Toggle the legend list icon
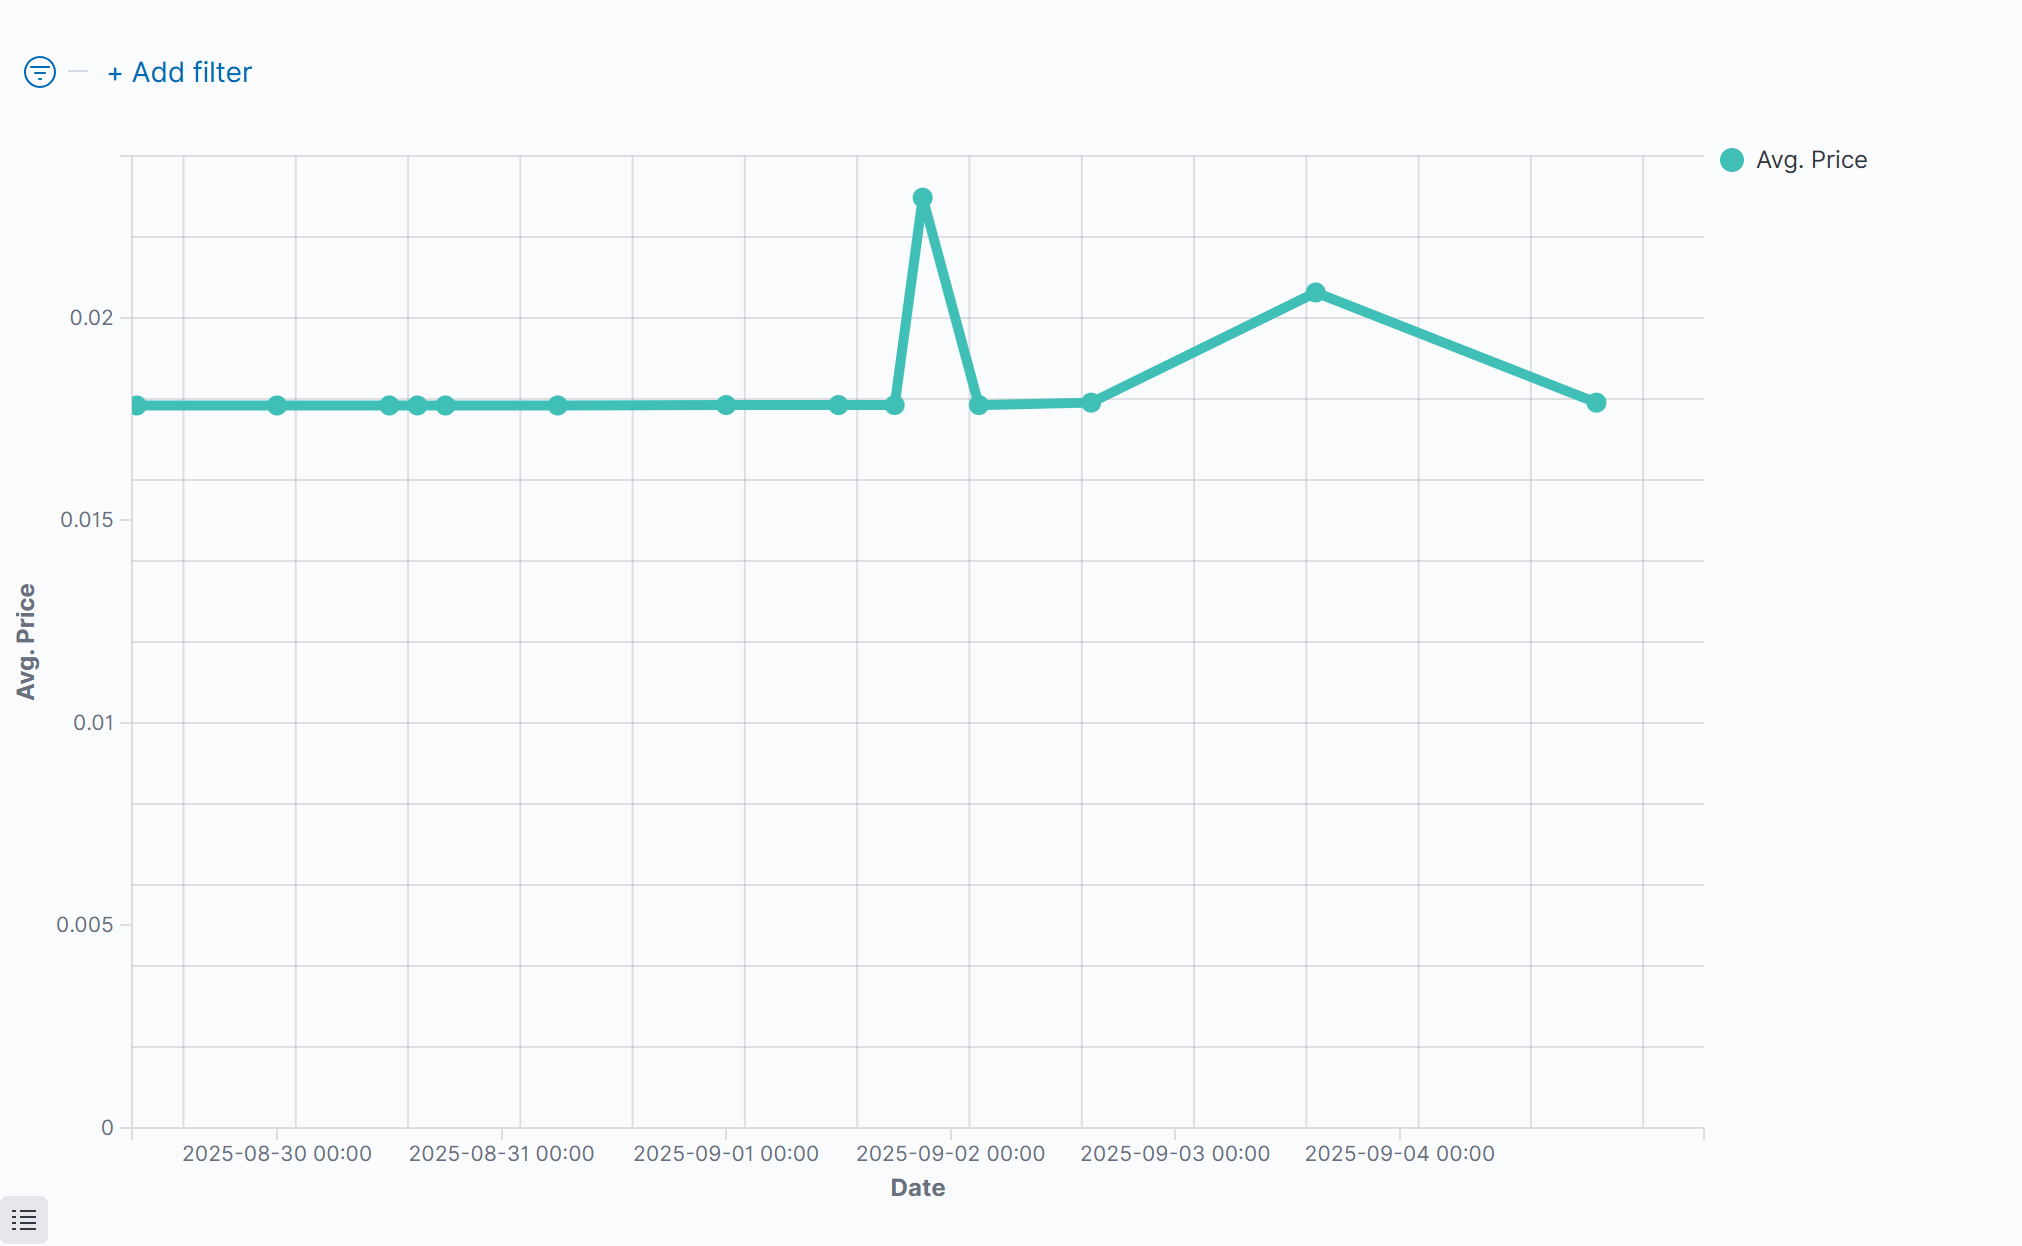Viewport: 2022px width, 1246px height. click(24, 1219)
